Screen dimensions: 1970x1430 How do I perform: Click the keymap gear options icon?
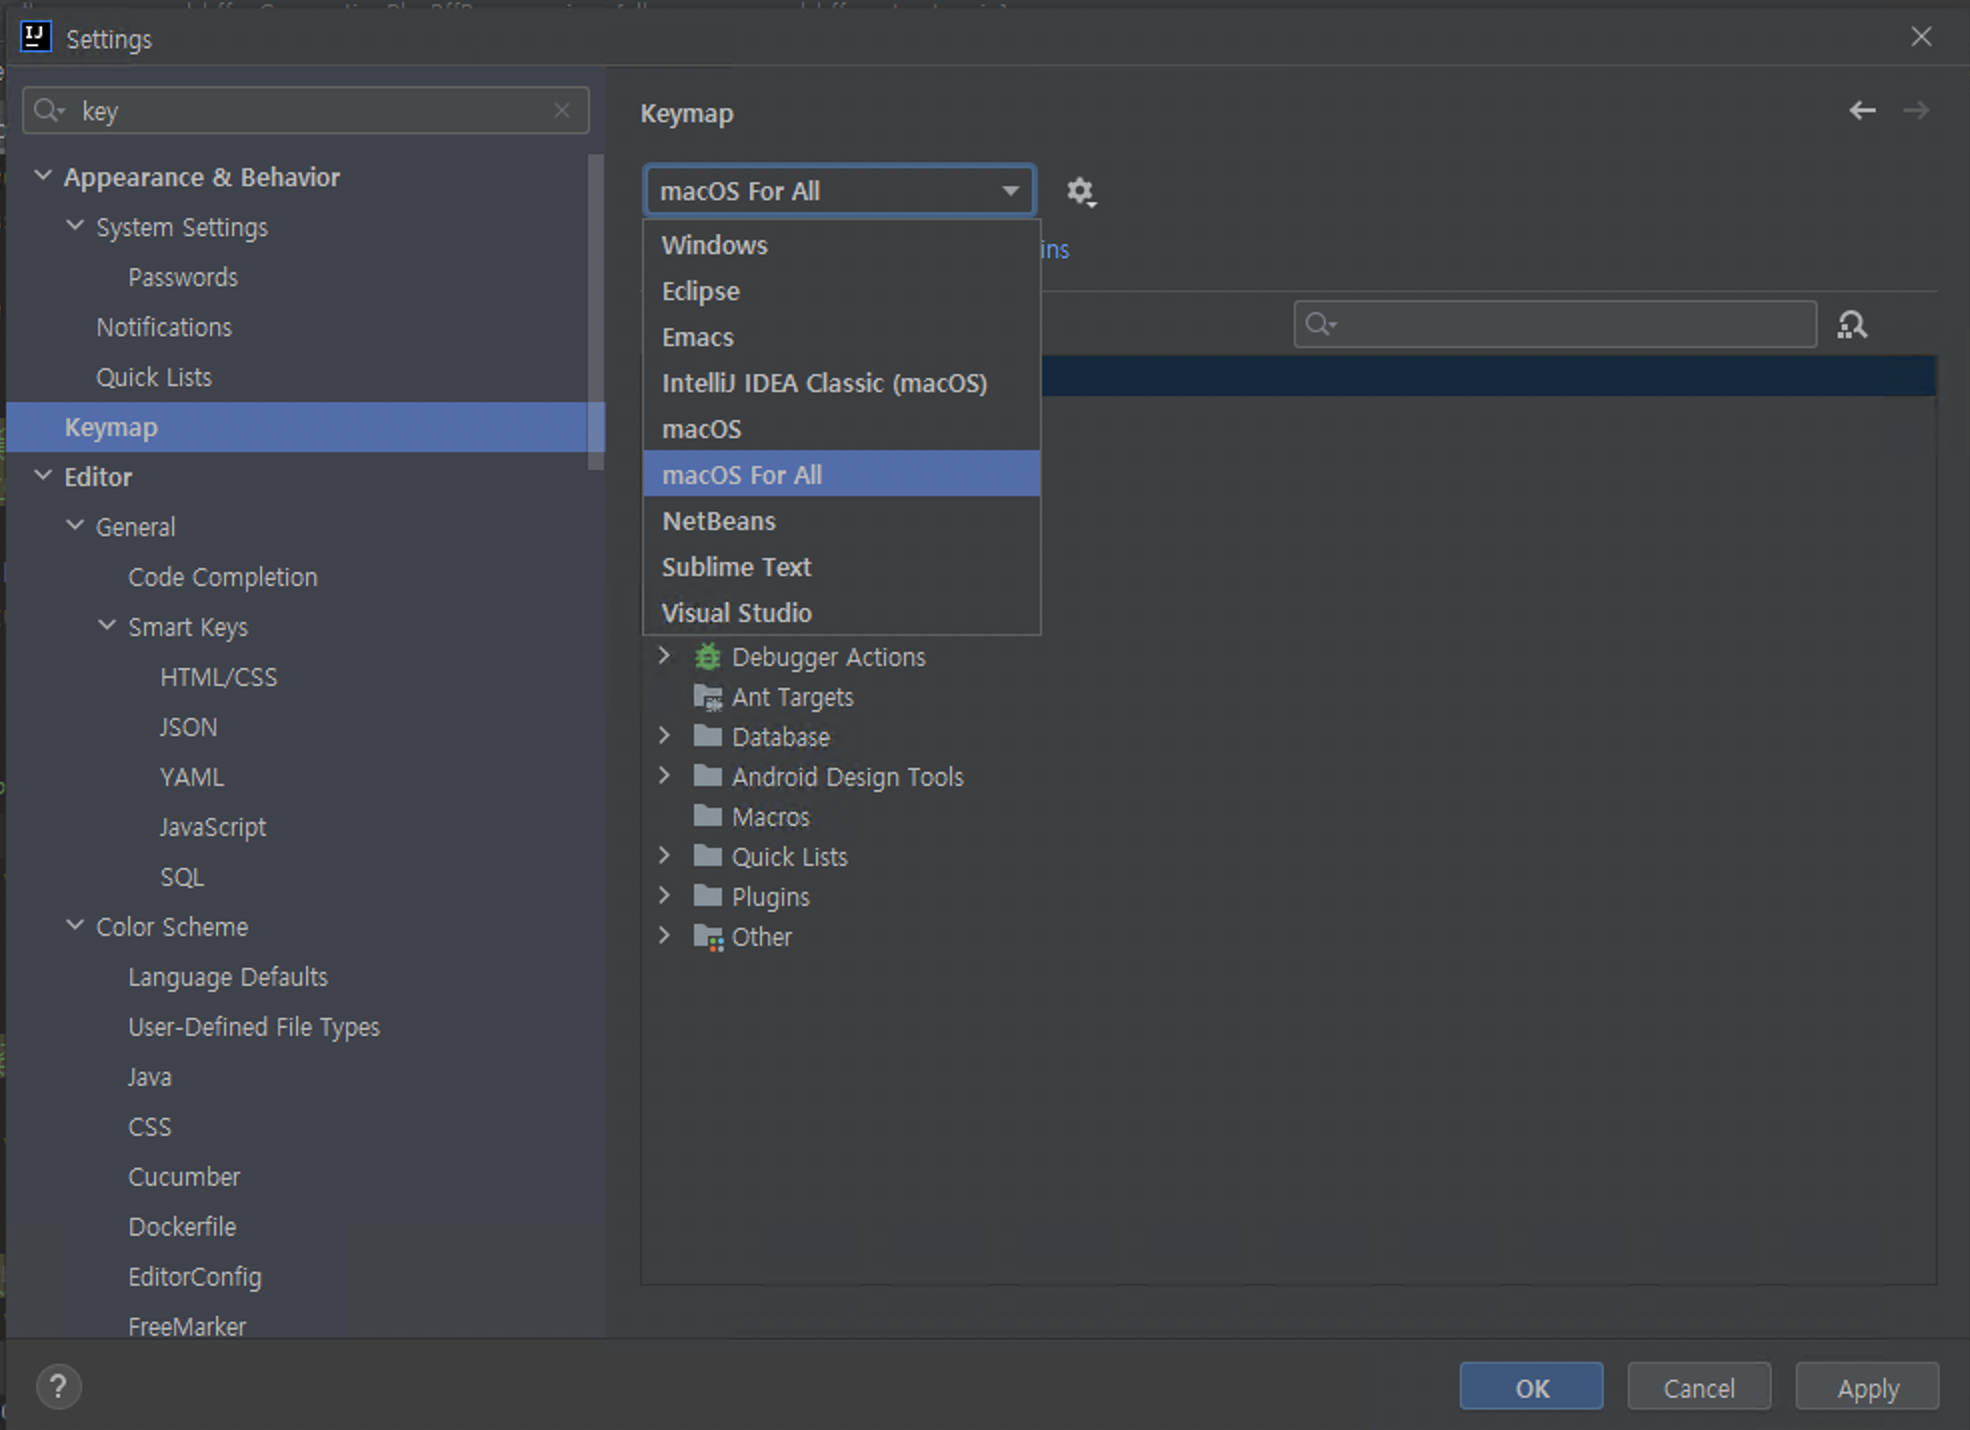[x=1080, y=191]
